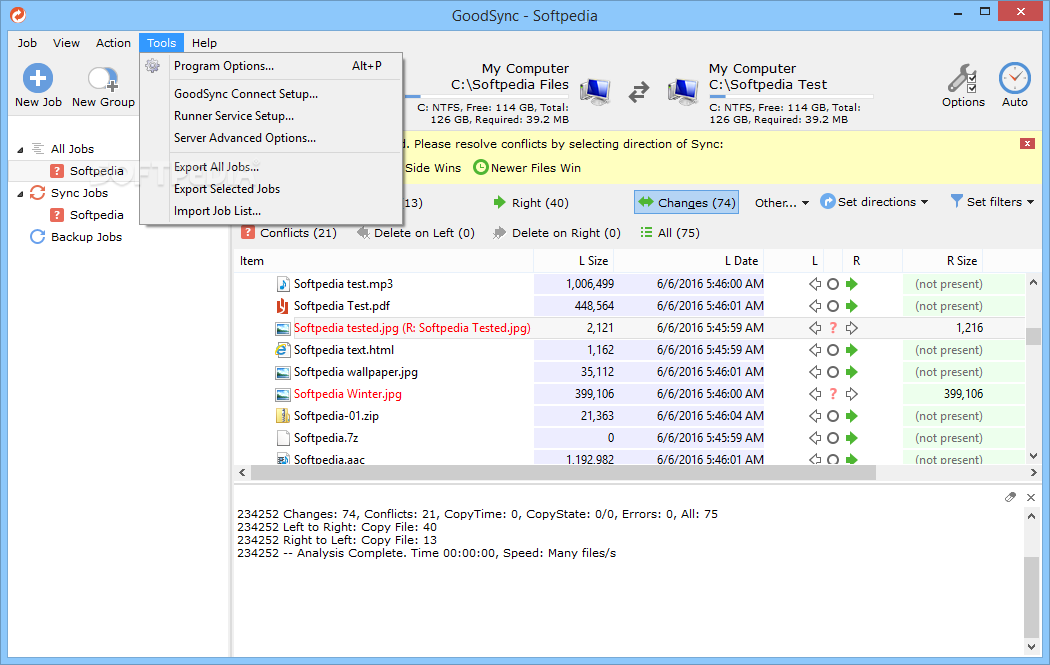Set no-copy circle for Softpedia Test.pdf
Screen dimensions: 1050x665
click(833, 306)
